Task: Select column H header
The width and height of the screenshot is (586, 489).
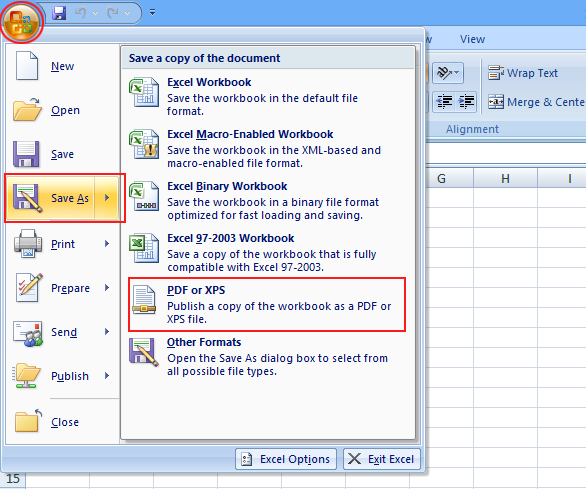Action: click(x=505, y=178)
